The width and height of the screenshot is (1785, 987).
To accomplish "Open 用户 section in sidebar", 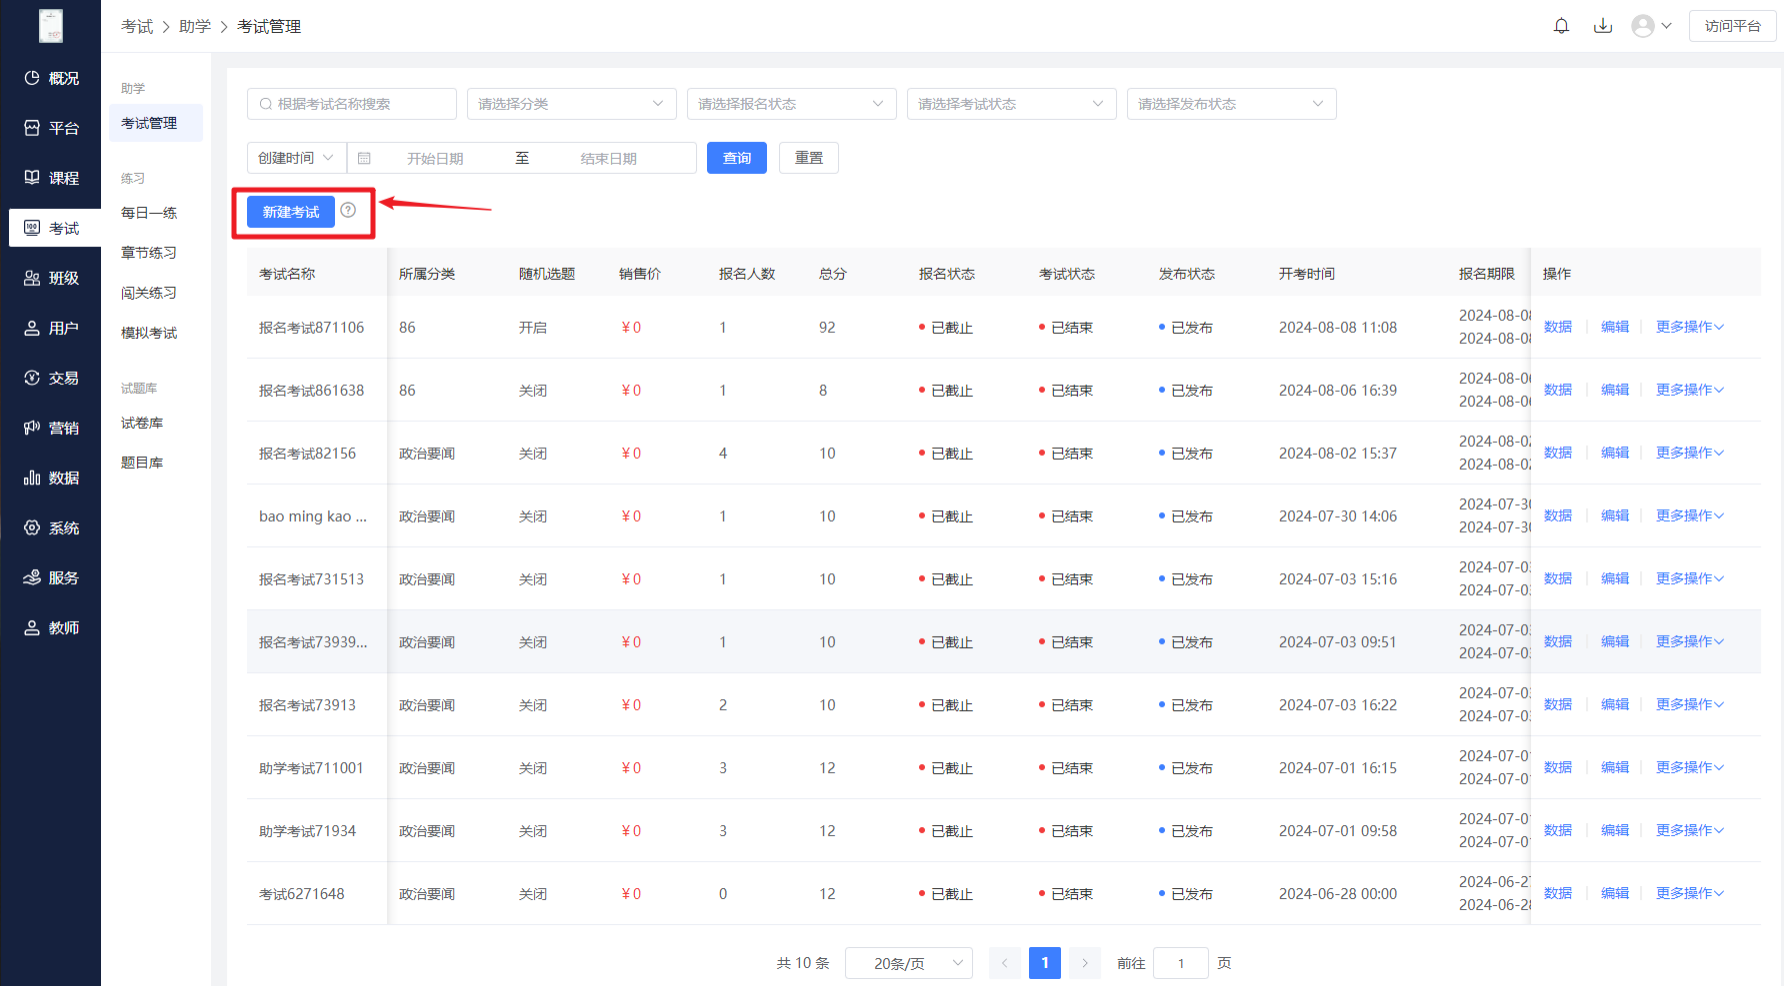I will pos(51,328).
